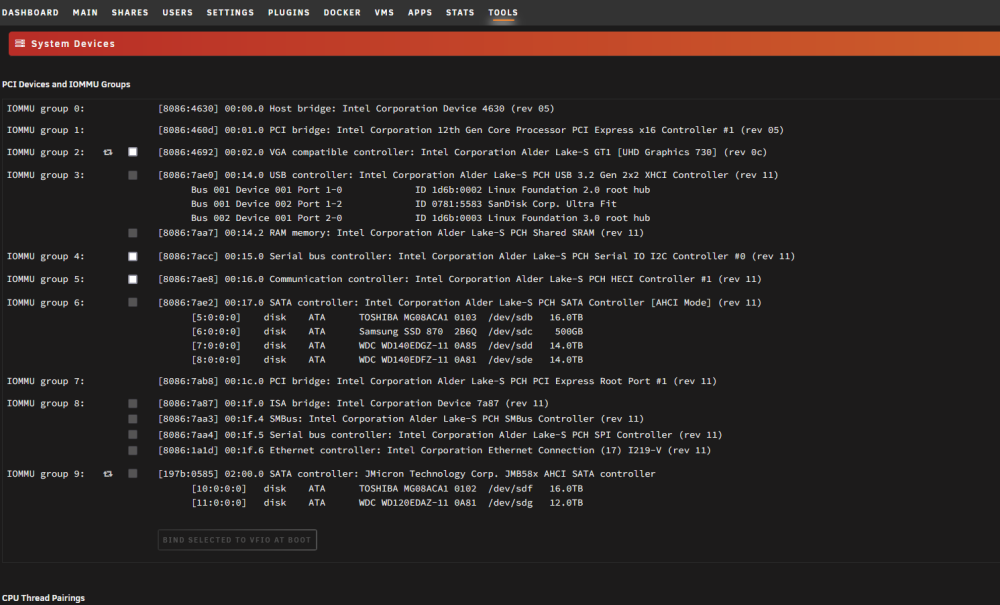The height and width of the screenshot is (605, 1000).
Task: Toggle the ISA bridge checkbox
Action: pos(133,404)
